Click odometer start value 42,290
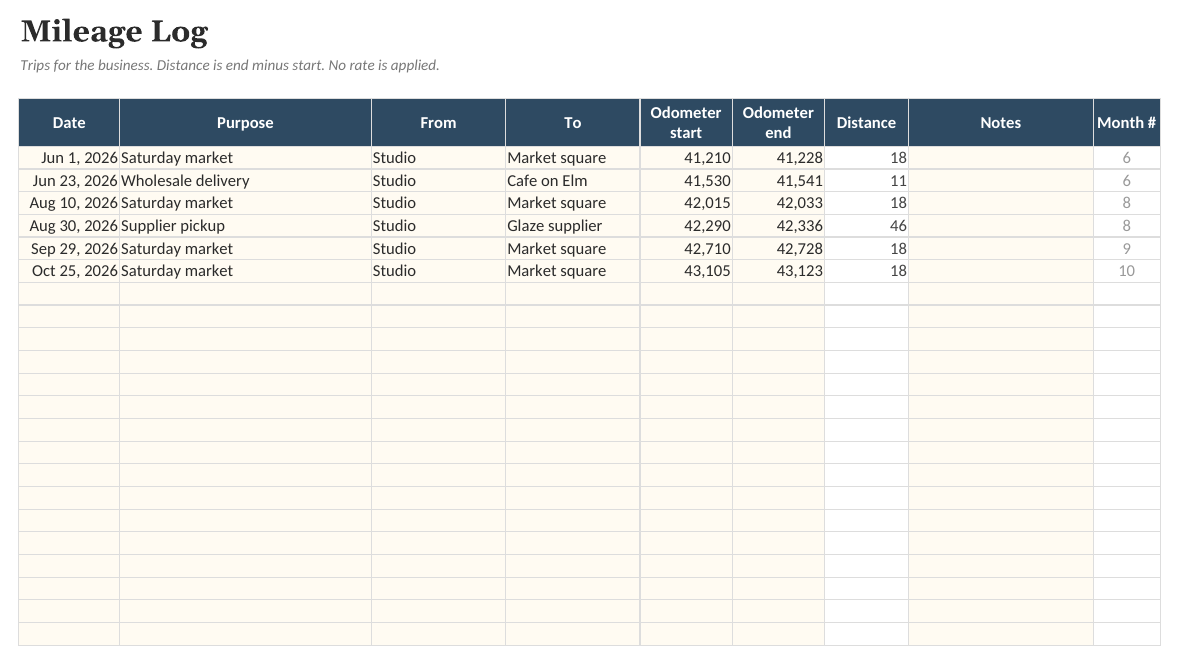 [x=686, y=226]
